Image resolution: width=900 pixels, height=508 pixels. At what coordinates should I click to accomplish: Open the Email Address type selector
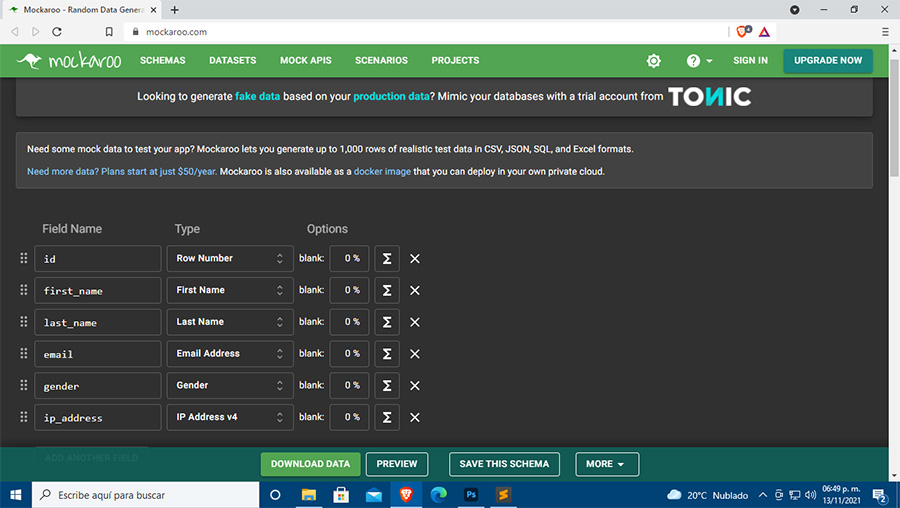pyautogui.click(x=229, y=354)
